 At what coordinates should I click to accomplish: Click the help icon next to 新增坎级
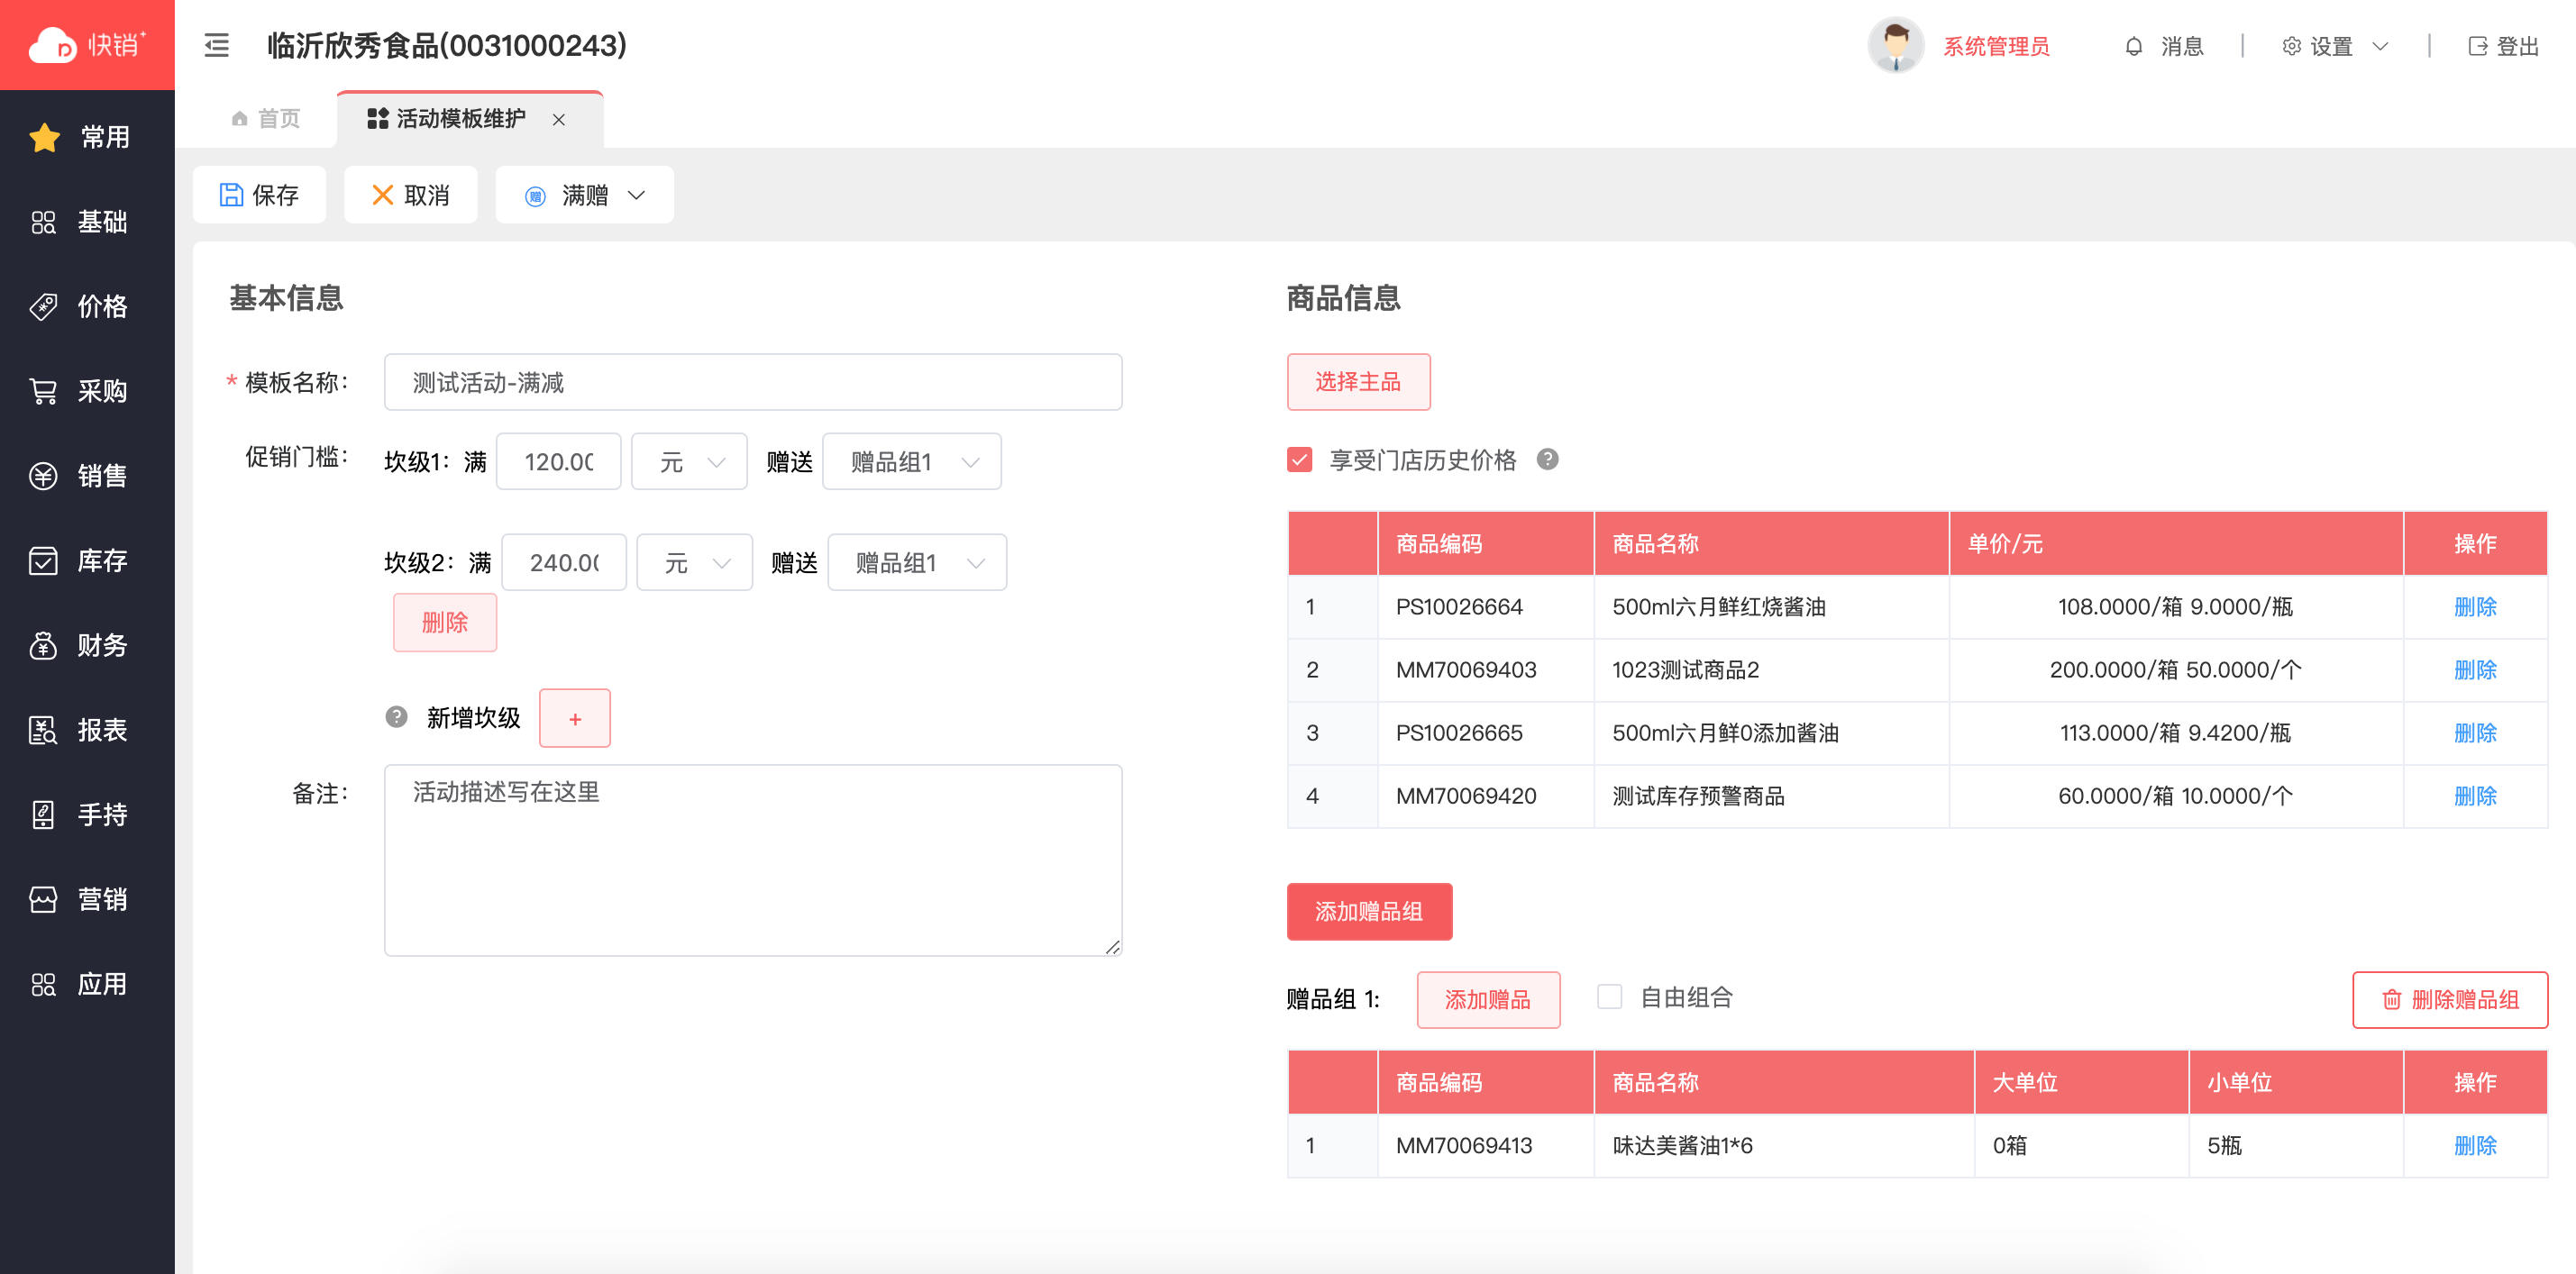click(x=396, y=717)
